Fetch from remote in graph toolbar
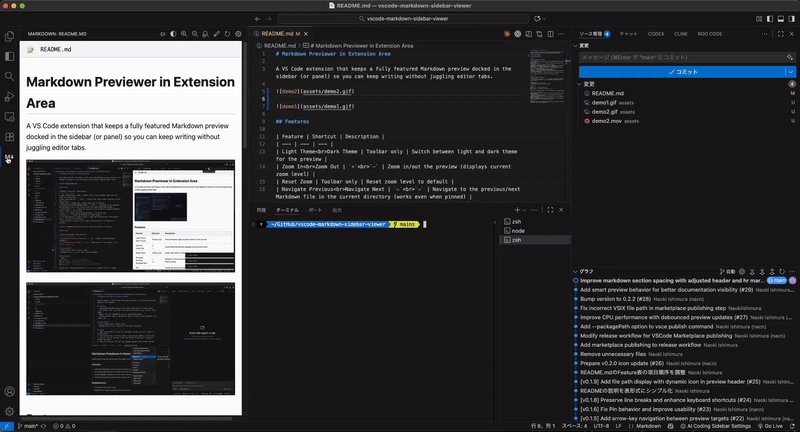The image size is (800, 432). pos(752,271)
